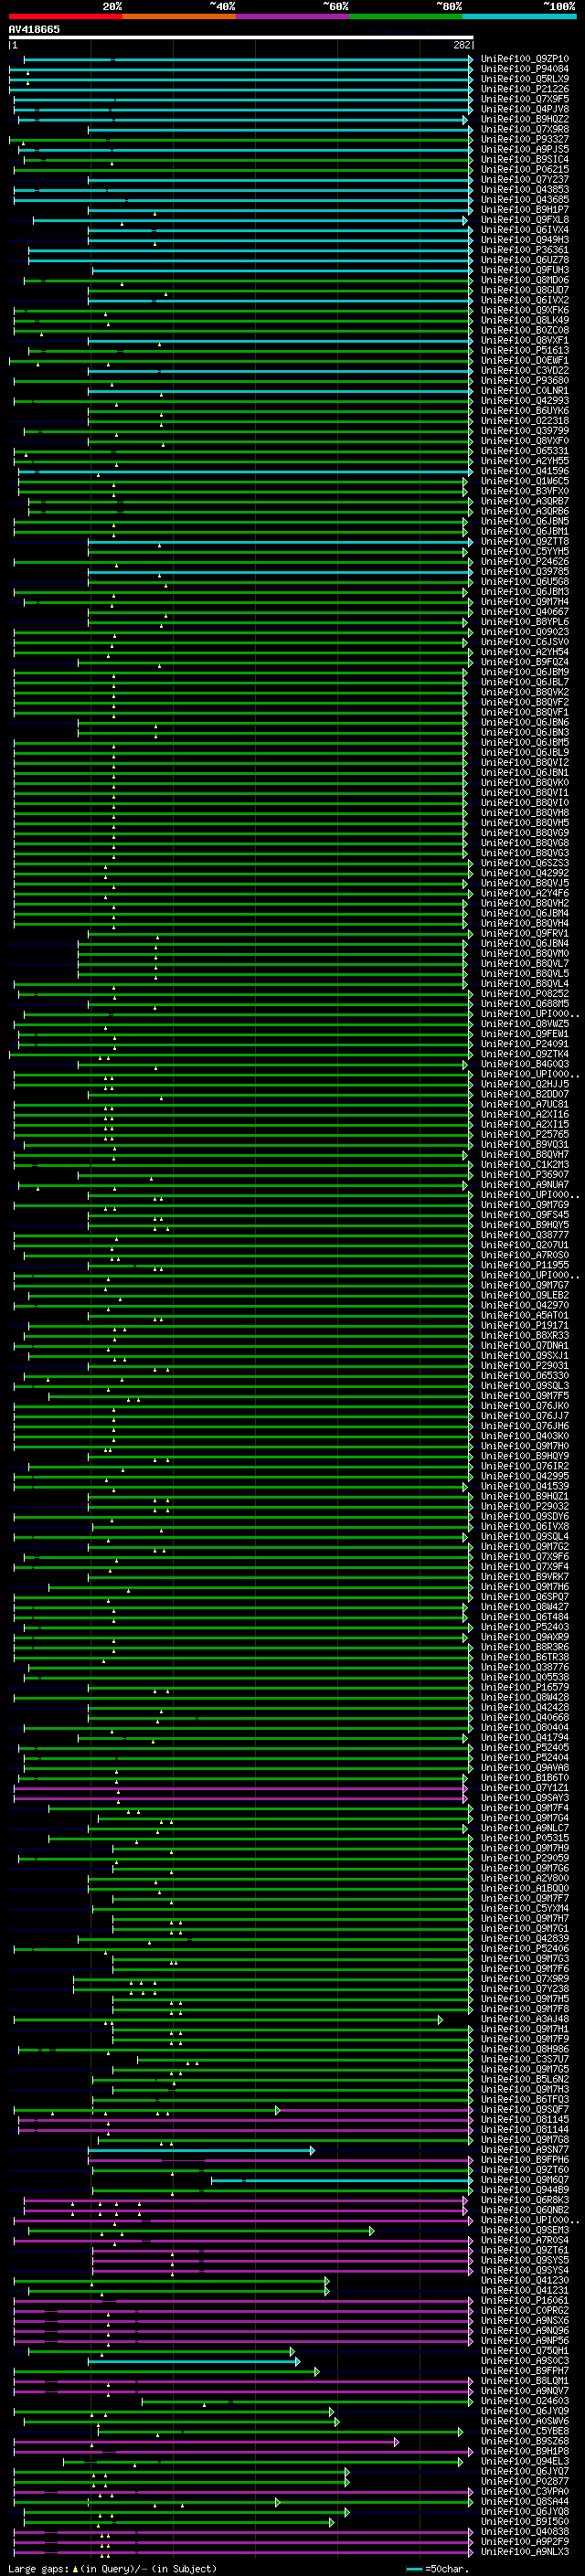The width and height of the screenshot is (585, 2576).
Task: Select hit label UniRef100_Q40667
Action: click(525, 612)
